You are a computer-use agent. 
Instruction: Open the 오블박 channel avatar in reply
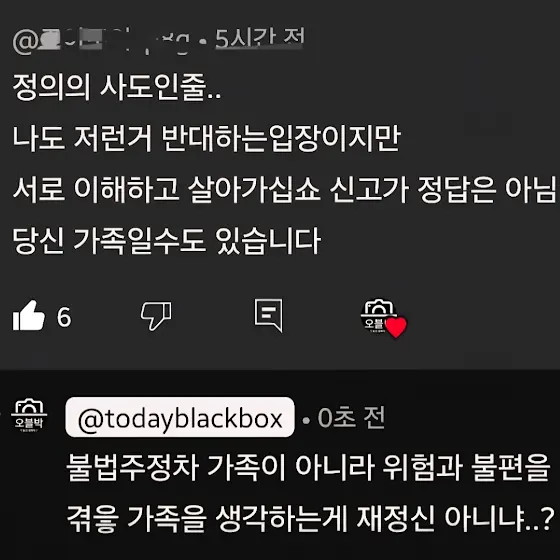[29, 415]
